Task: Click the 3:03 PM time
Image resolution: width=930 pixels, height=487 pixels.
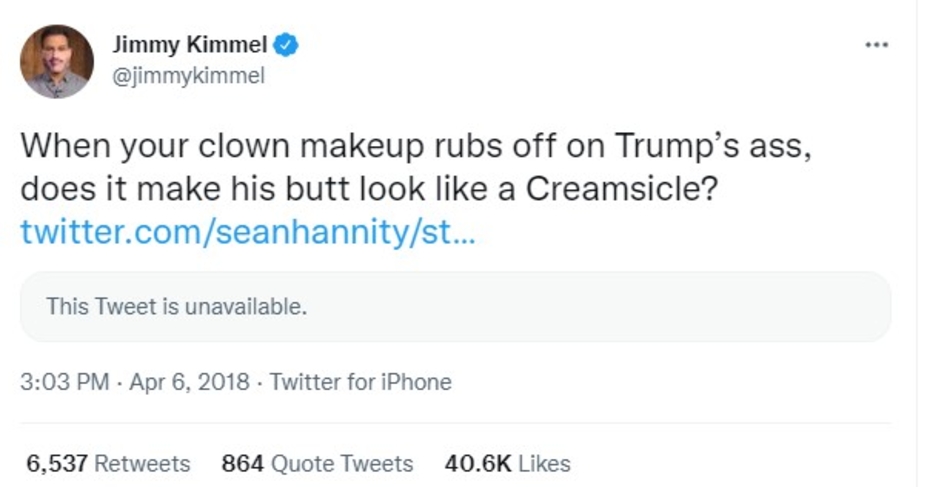Action: tap(63, 382)
